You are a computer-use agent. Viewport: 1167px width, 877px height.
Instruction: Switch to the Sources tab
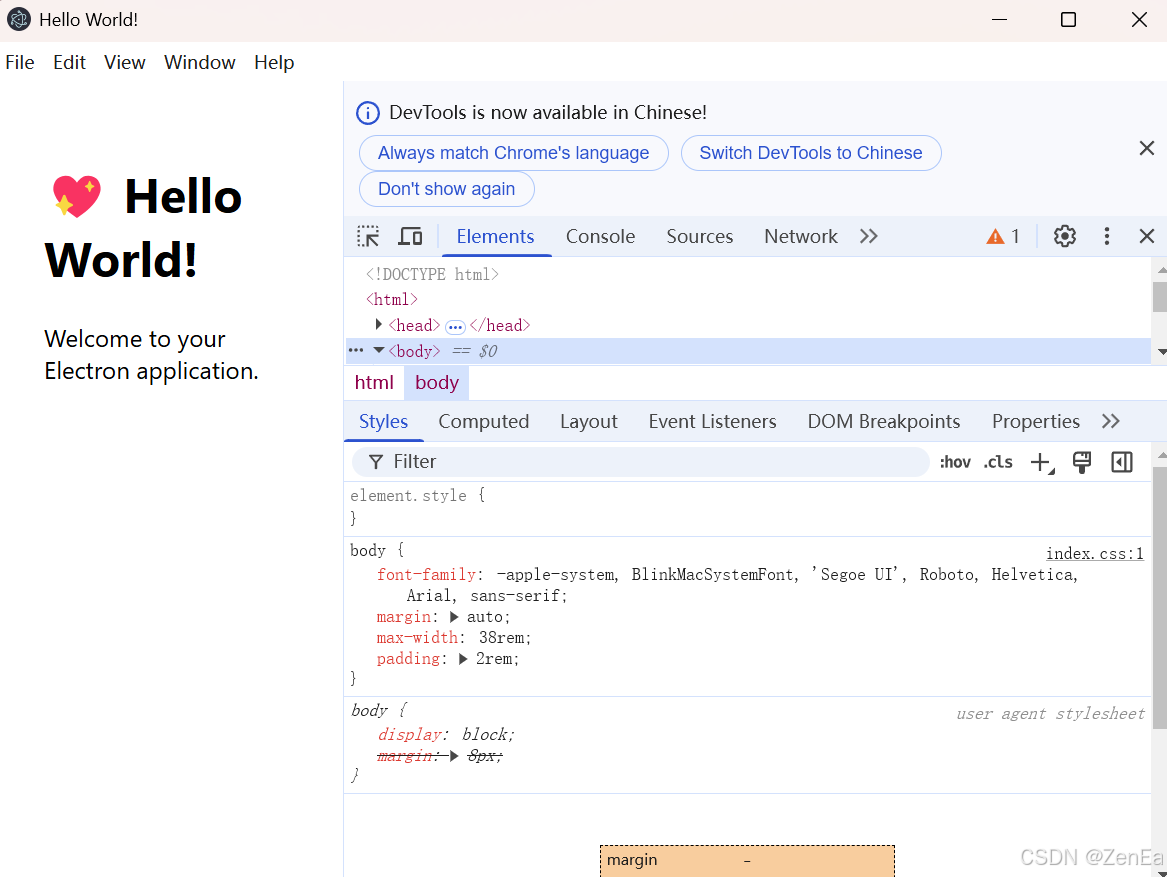tap(700, 236)
